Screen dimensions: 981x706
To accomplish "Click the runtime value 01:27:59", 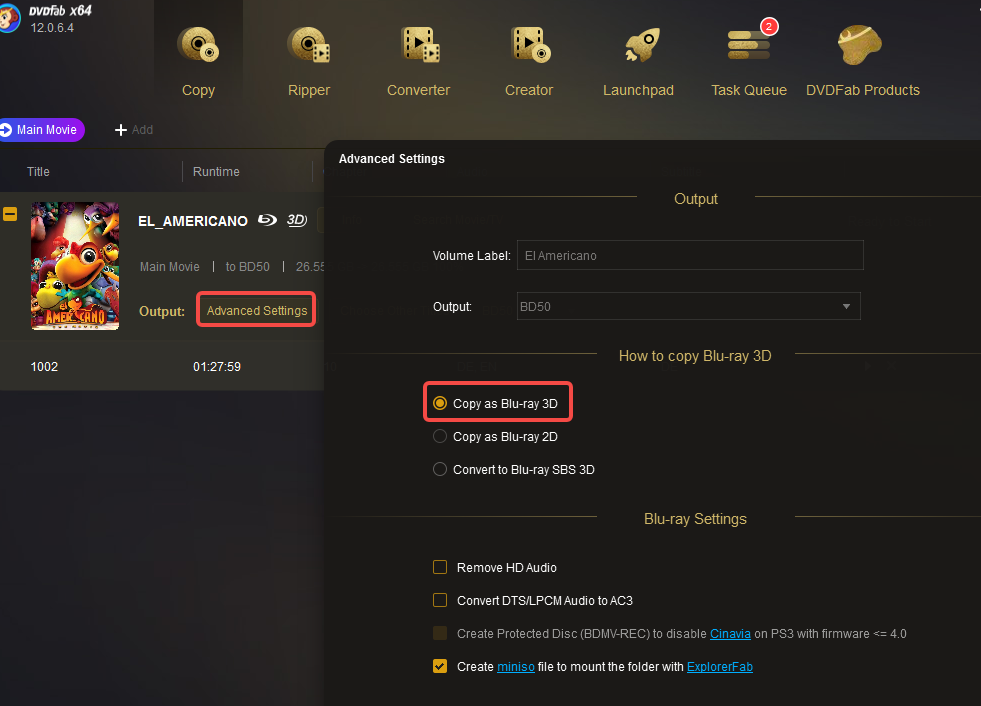I will coord(216,367).
